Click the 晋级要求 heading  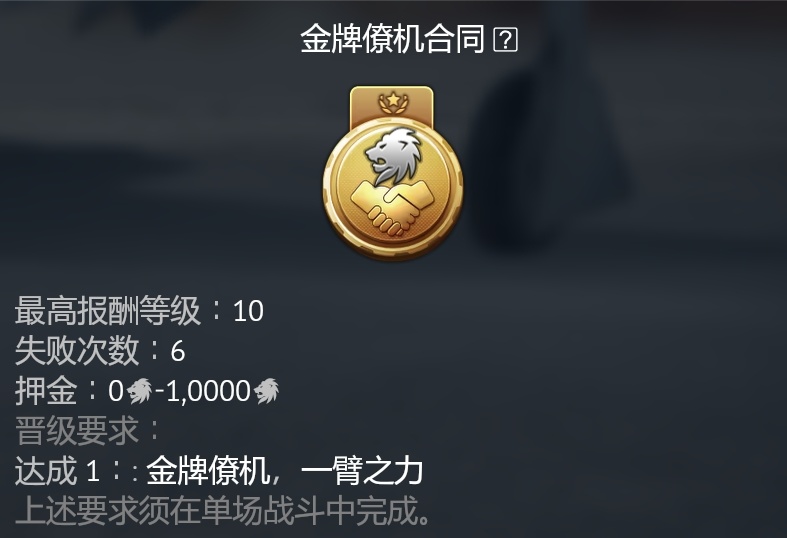click(77, 431)
